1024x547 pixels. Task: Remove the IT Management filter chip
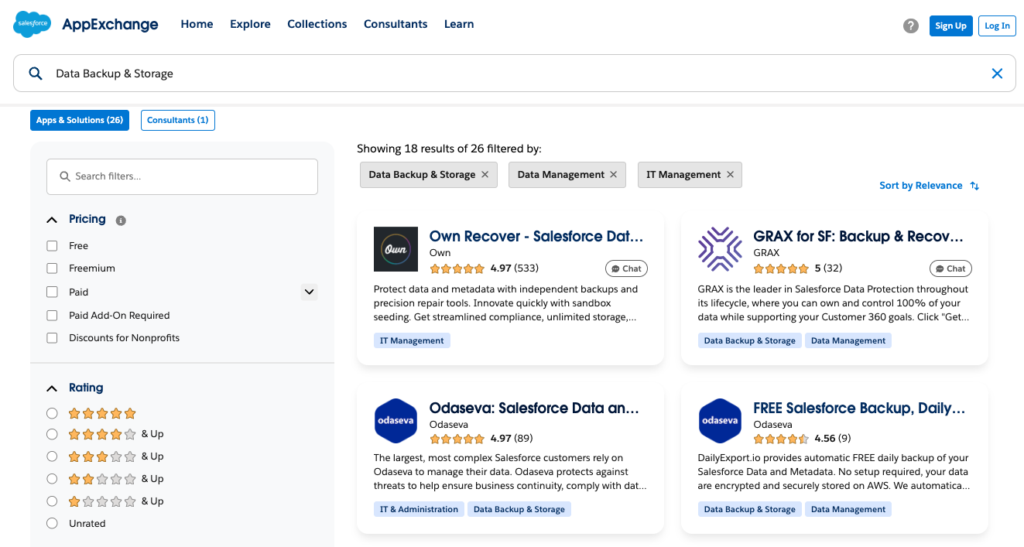coord(730,175)
